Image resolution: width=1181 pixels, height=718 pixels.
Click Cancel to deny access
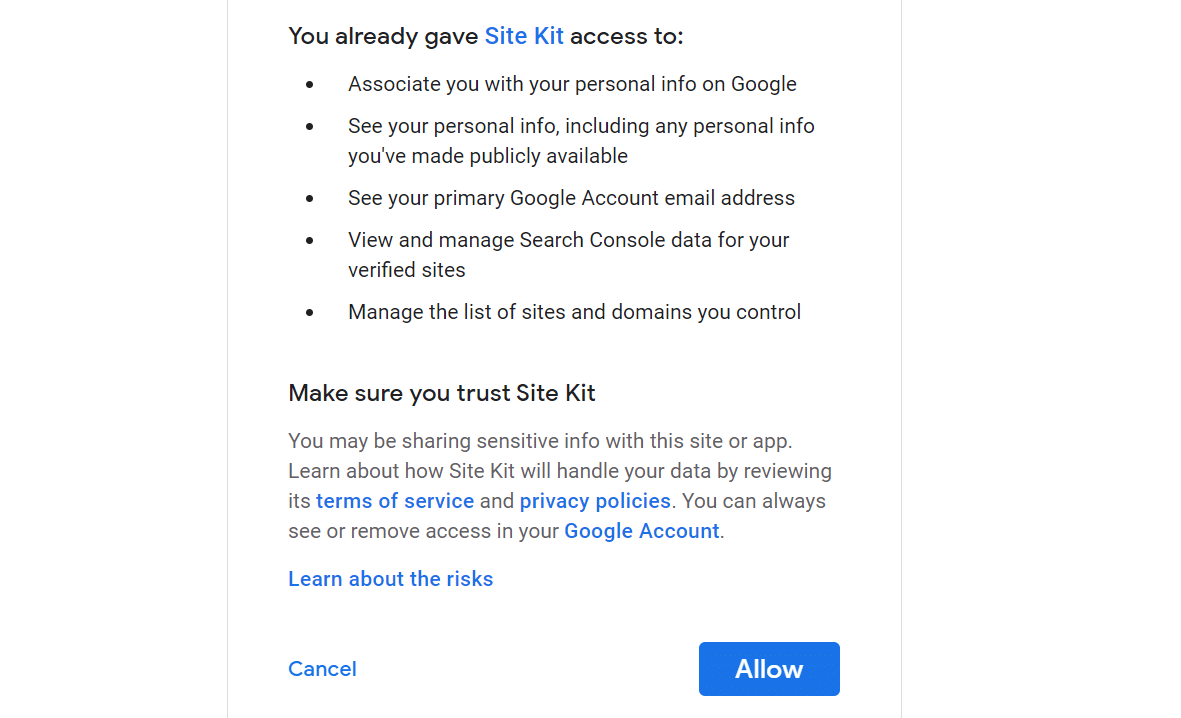point(322,668)
